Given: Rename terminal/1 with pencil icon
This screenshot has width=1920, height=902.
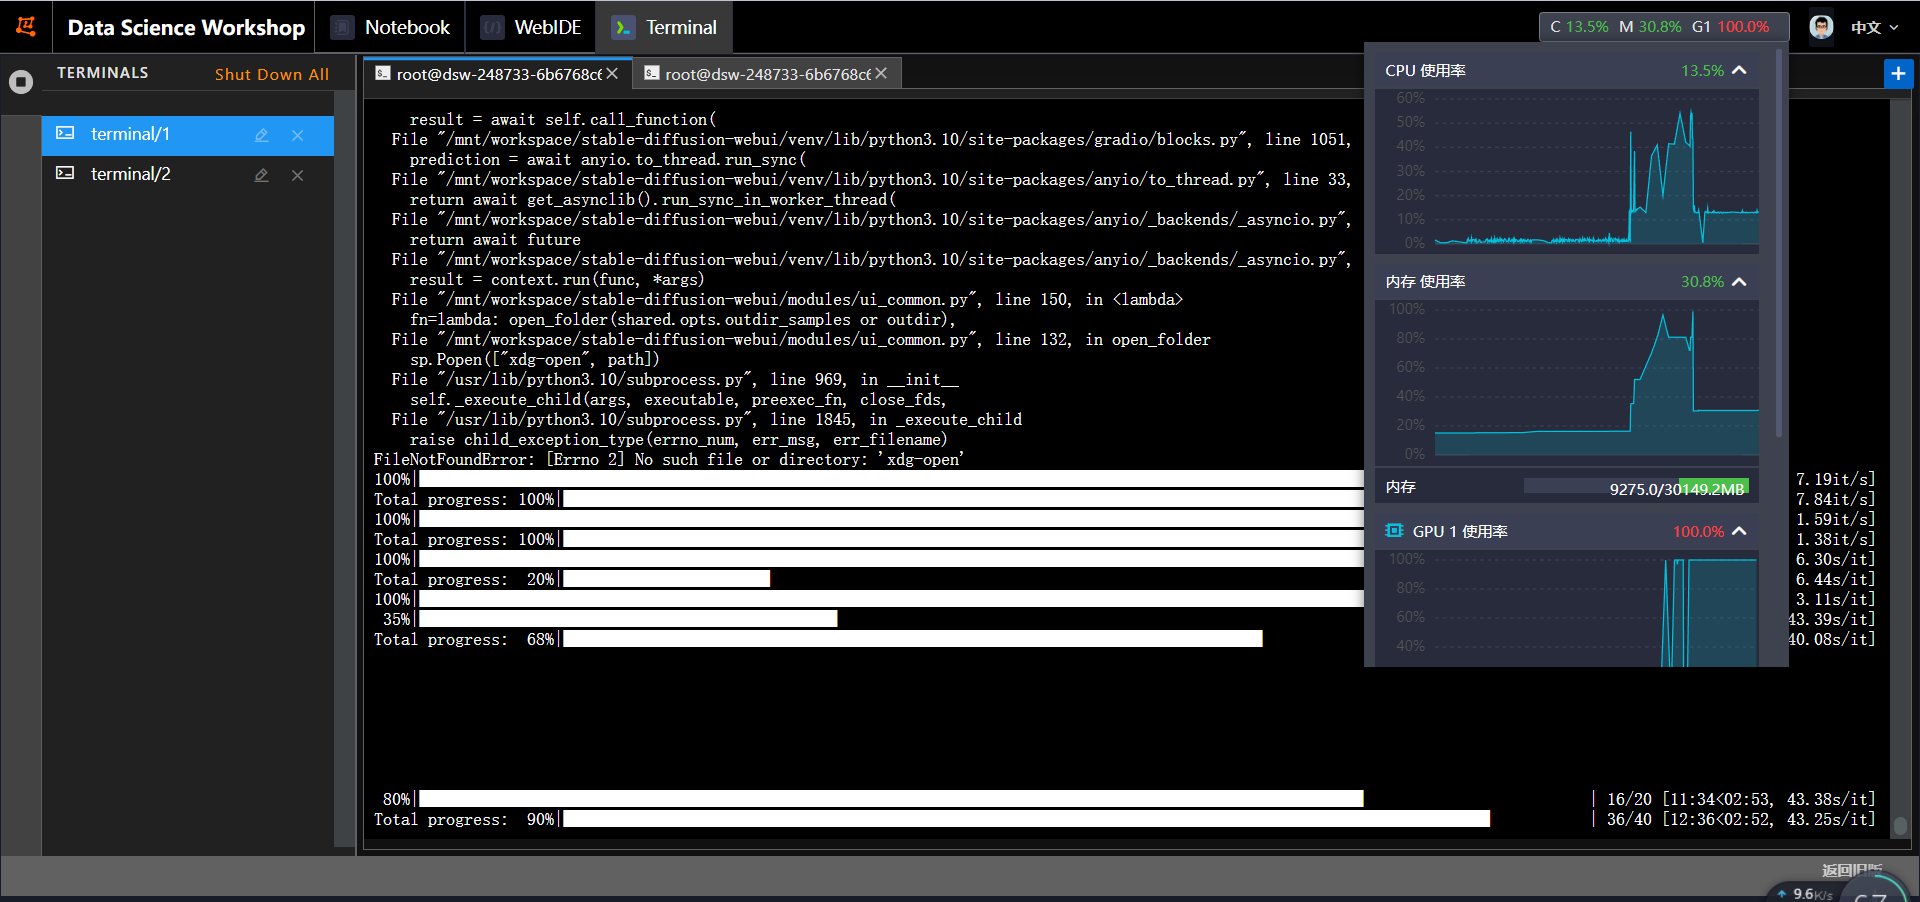Looking at the screenshot, I should [262, 135].
